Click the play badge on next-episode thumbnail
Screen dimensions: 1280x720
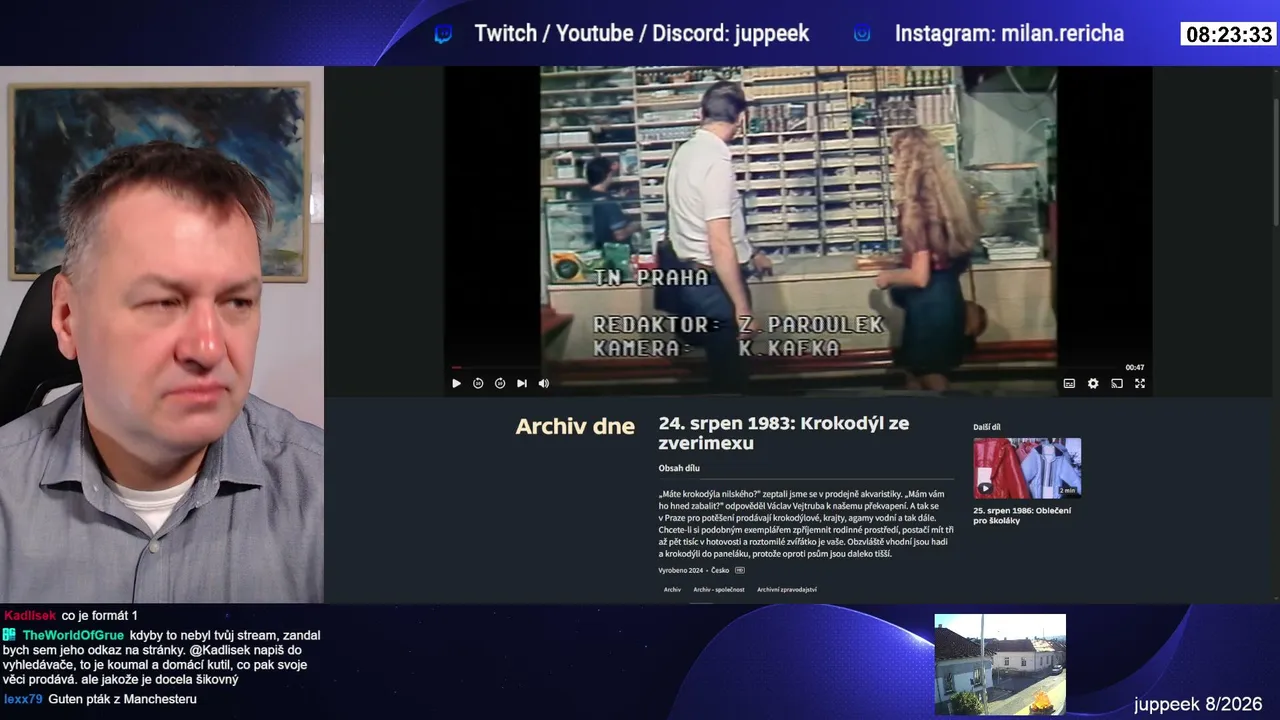[985, 489]
